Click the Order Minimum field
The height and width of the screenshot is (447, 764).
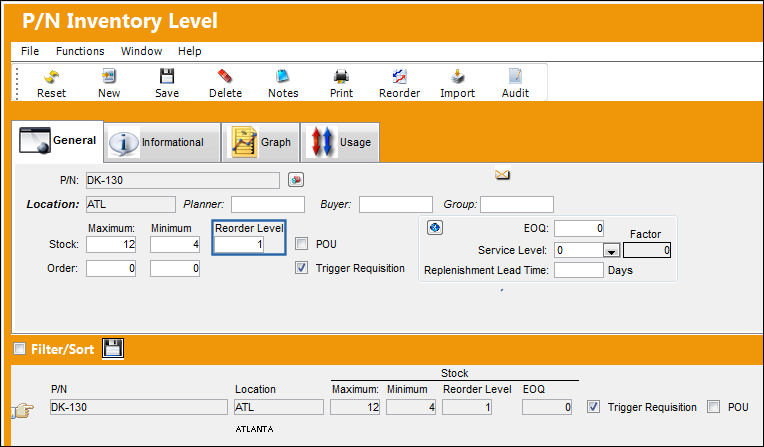(175, 268)
